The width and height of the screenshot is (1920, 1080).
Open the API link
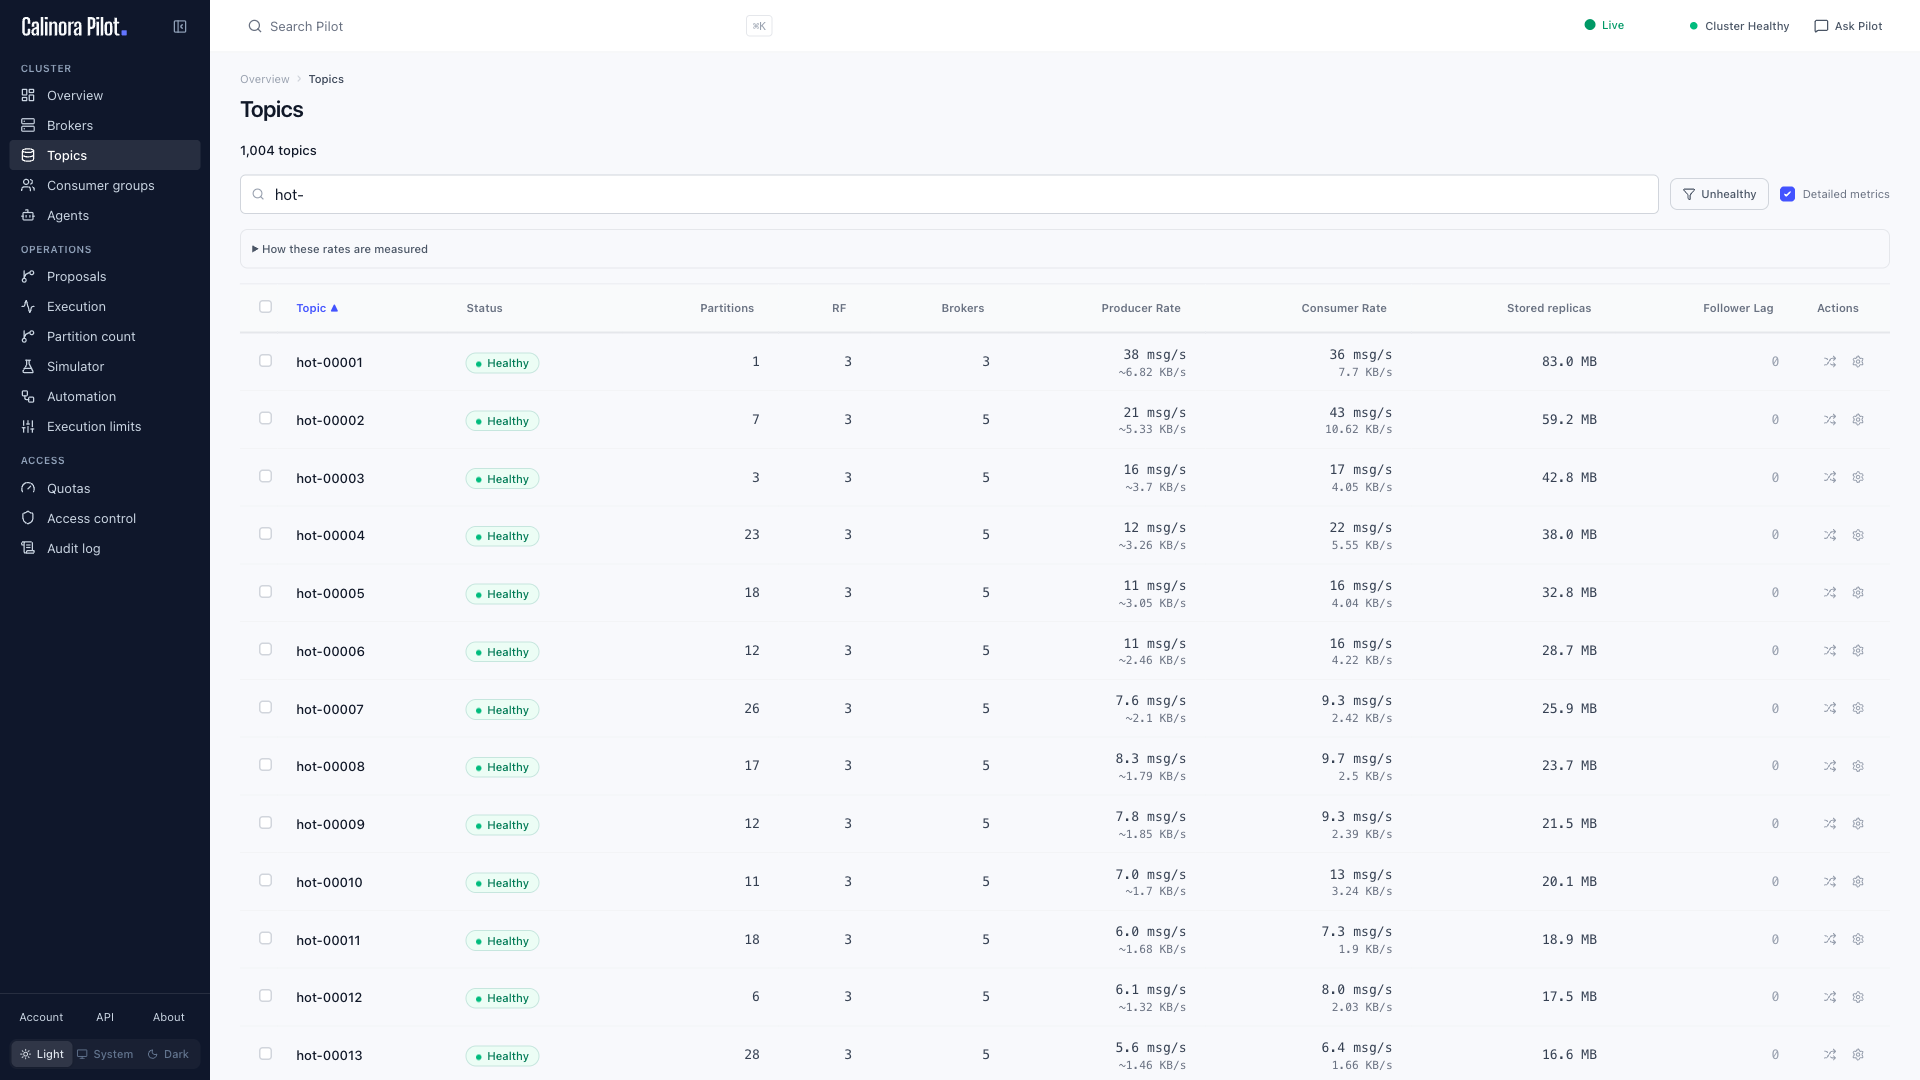105,1017
